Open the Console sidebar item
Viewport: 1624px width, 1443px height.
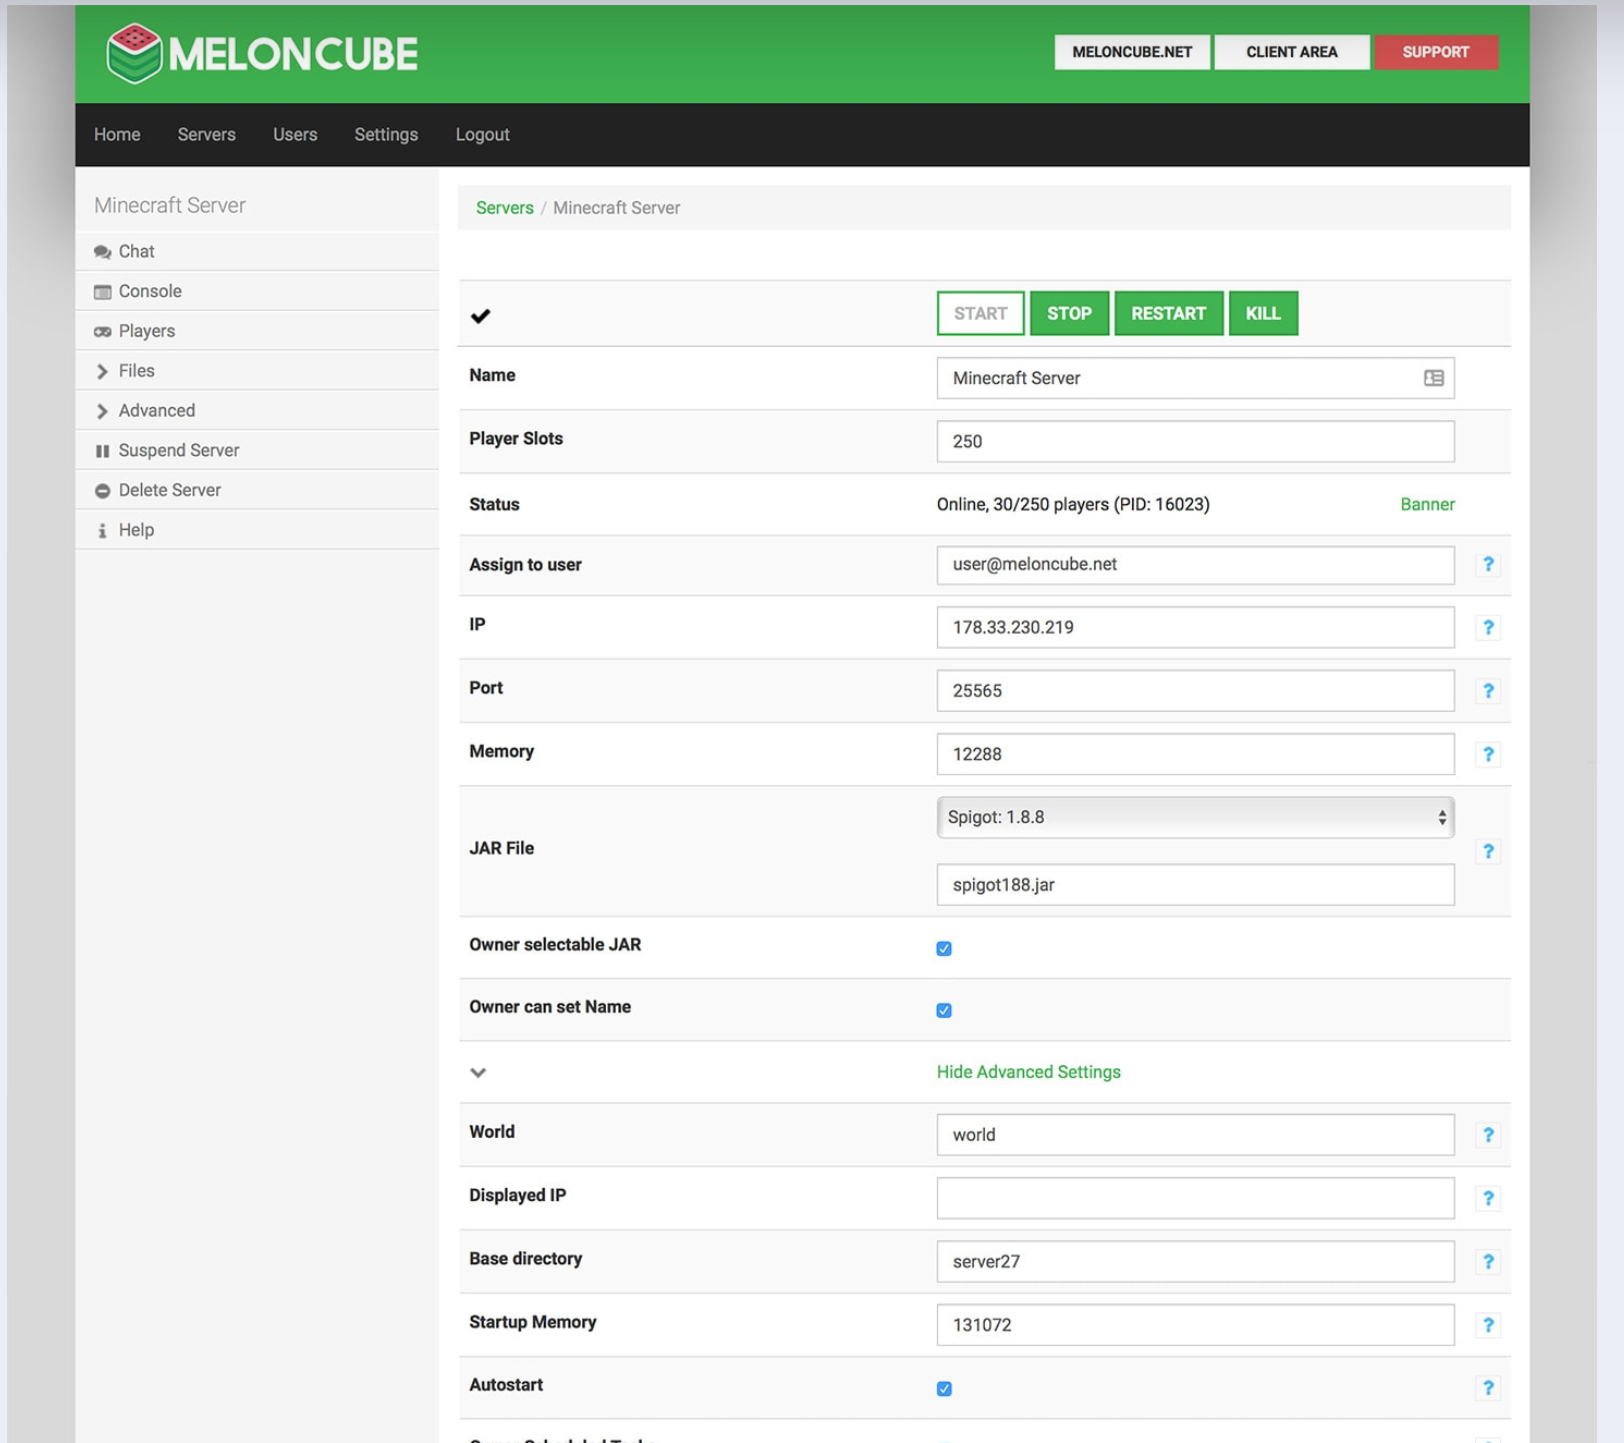pyautogui.click(x=257, y=291)
